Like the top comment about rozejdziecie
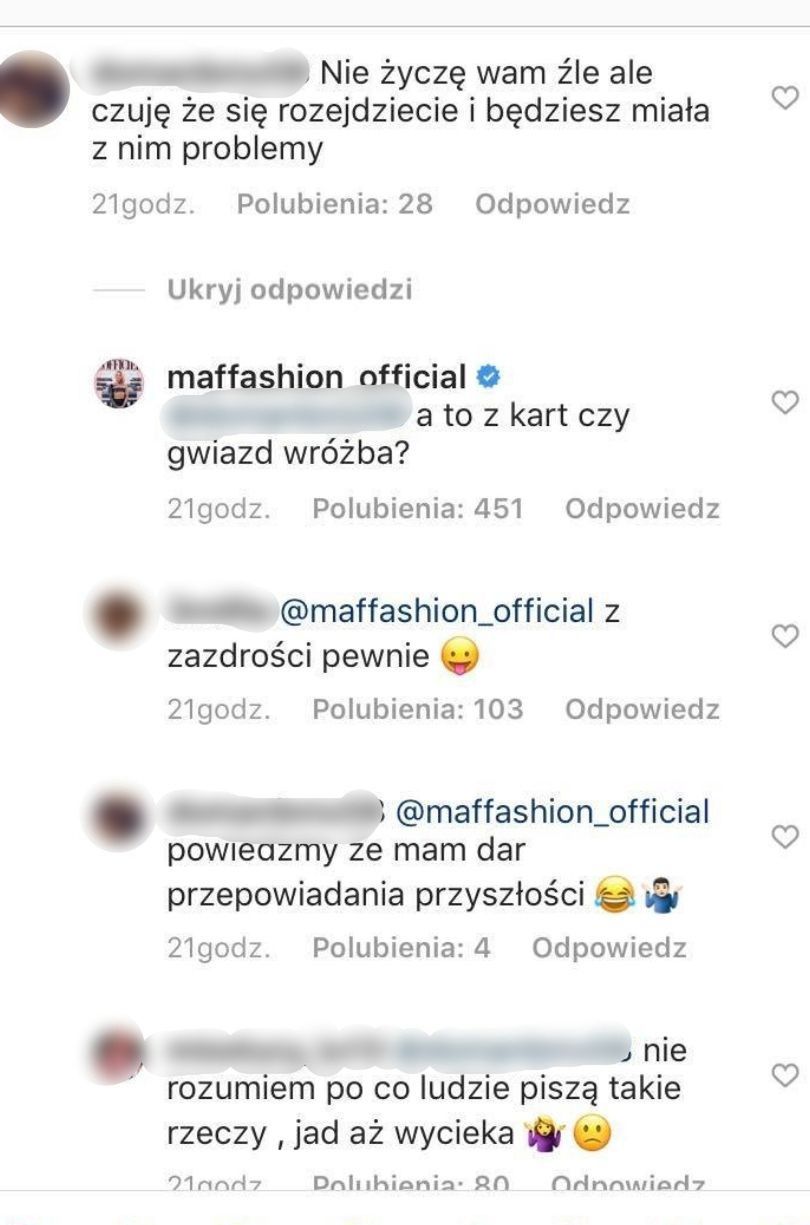 787,97
